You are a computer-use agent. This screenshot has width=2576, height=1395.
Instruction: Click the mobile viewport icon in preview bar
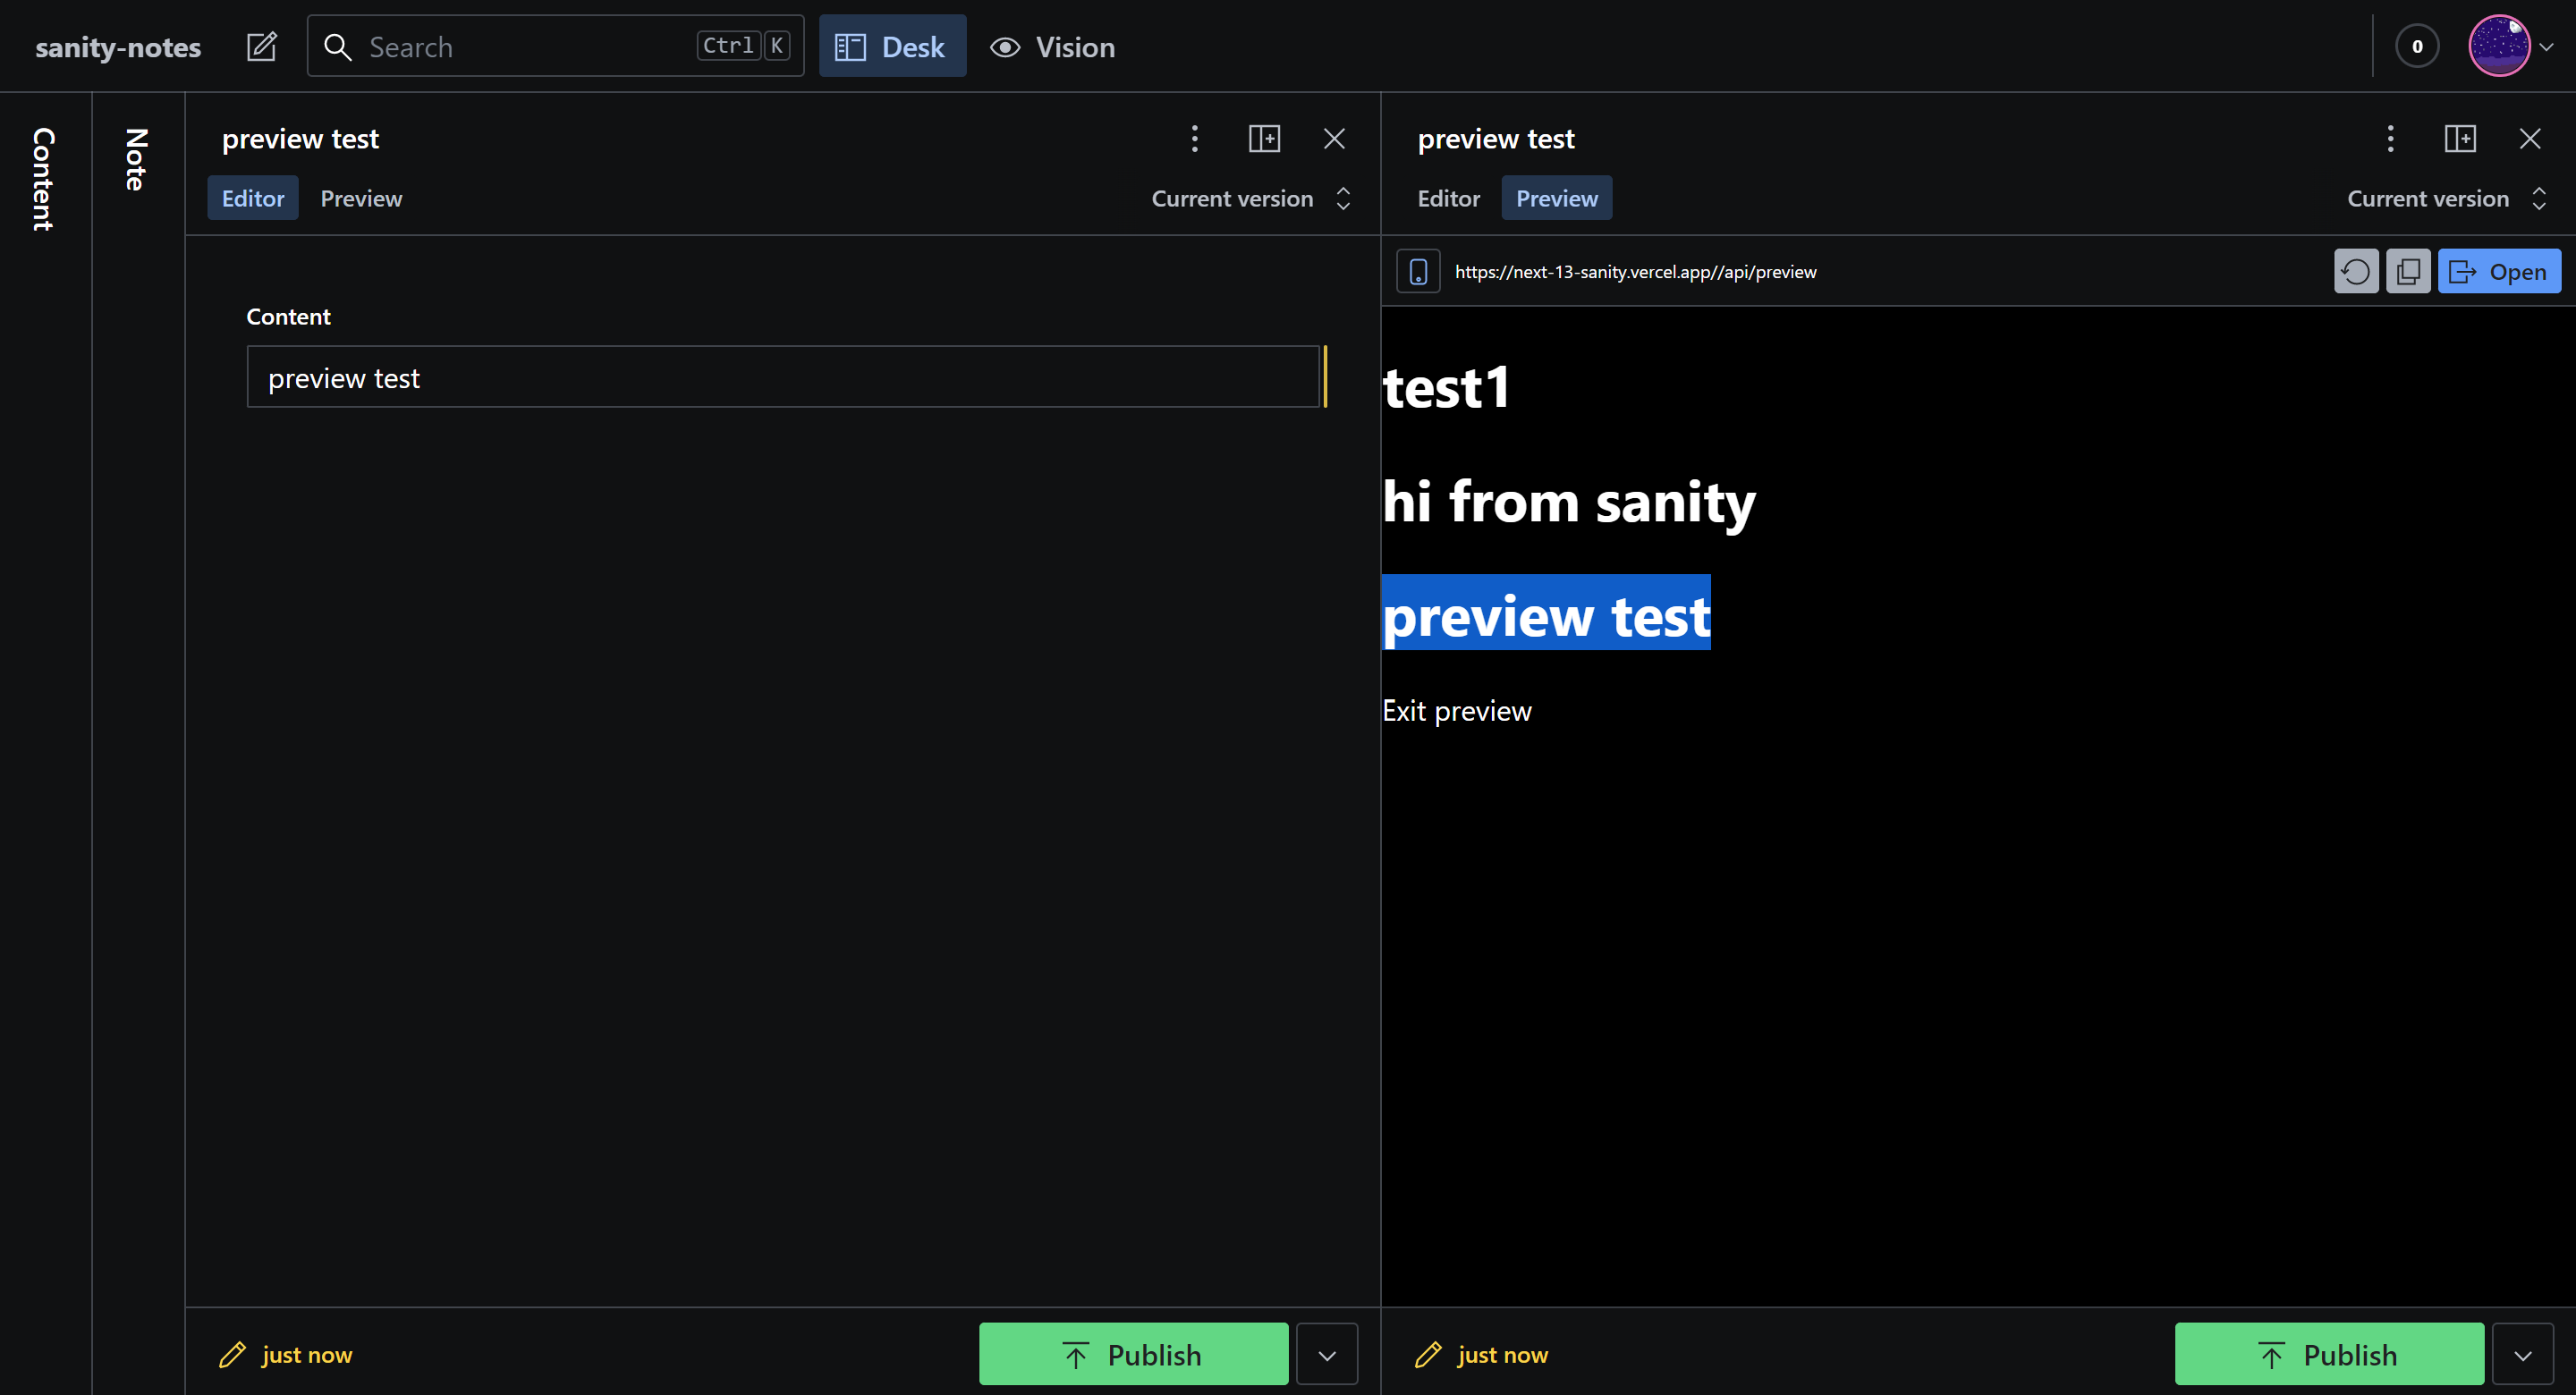click(x=1417, y=271)
